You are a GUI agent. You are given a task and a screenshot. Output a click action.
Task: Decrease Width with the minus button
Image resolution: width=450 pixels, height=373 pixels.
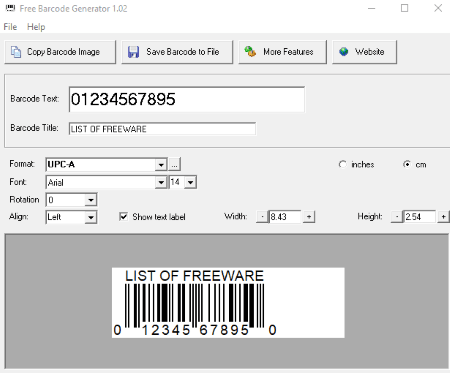click(x=262, y=217)
